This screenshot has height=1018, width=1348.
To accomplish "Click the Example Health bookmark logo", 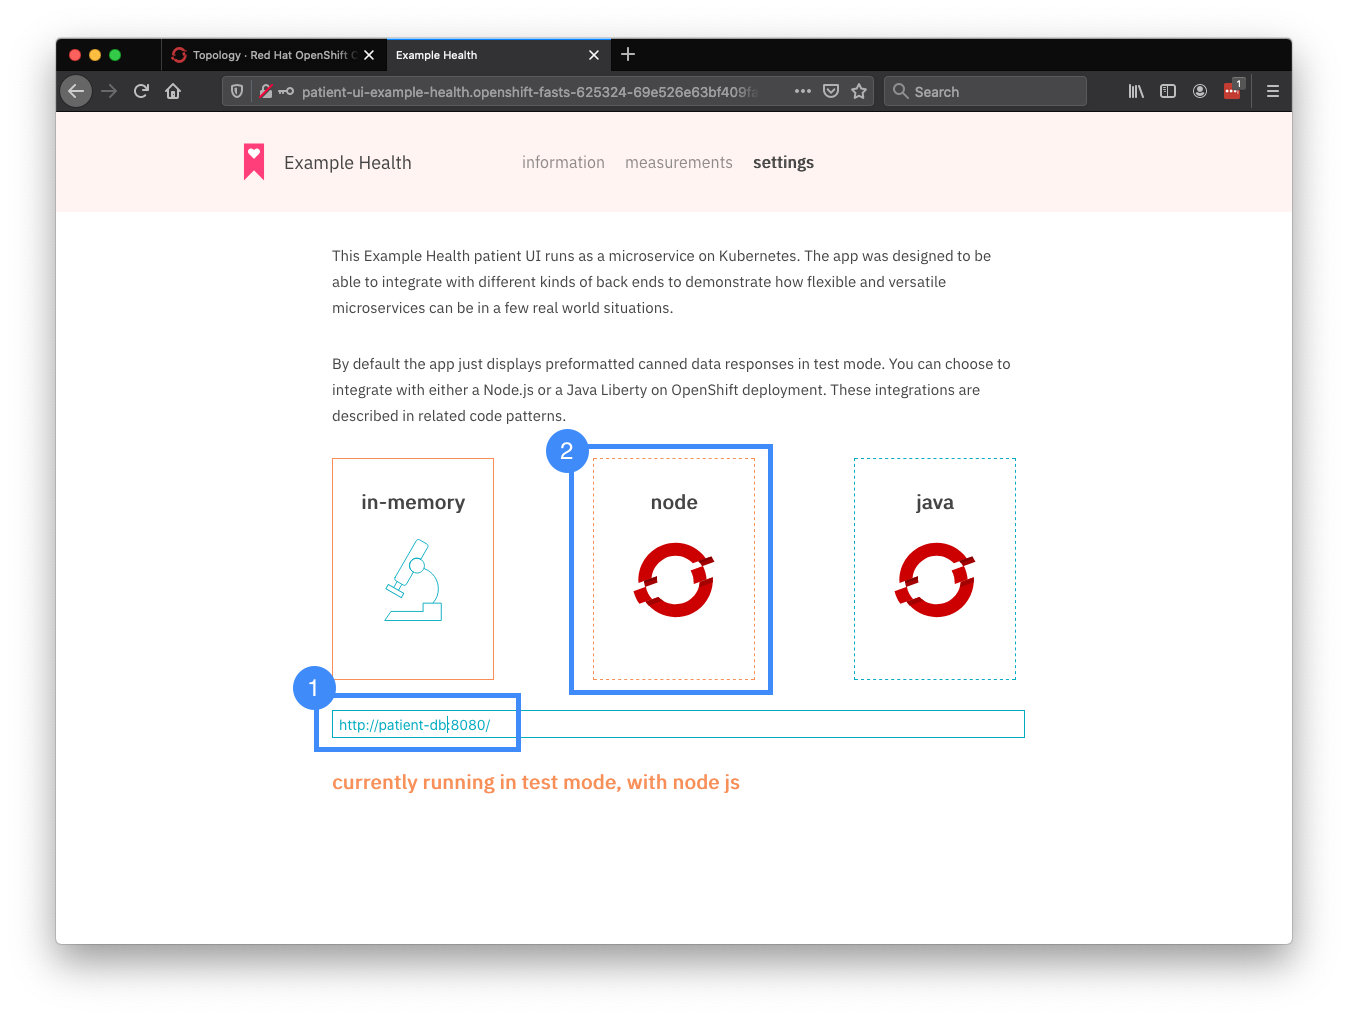I will [254, 162].
